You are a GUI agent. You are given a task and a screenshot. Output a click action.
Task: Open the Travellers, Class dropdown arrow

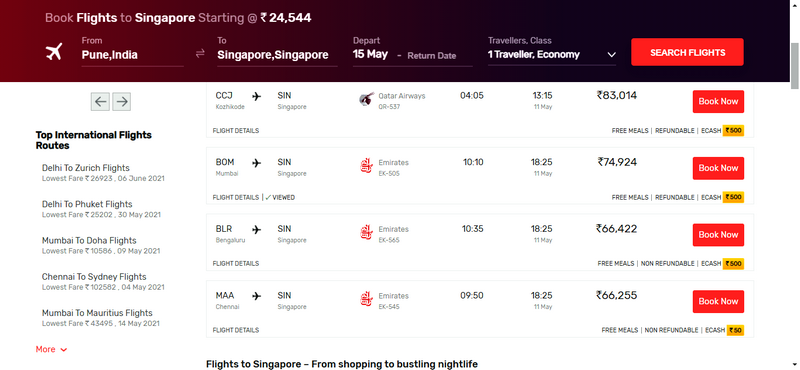click(612, 55)
